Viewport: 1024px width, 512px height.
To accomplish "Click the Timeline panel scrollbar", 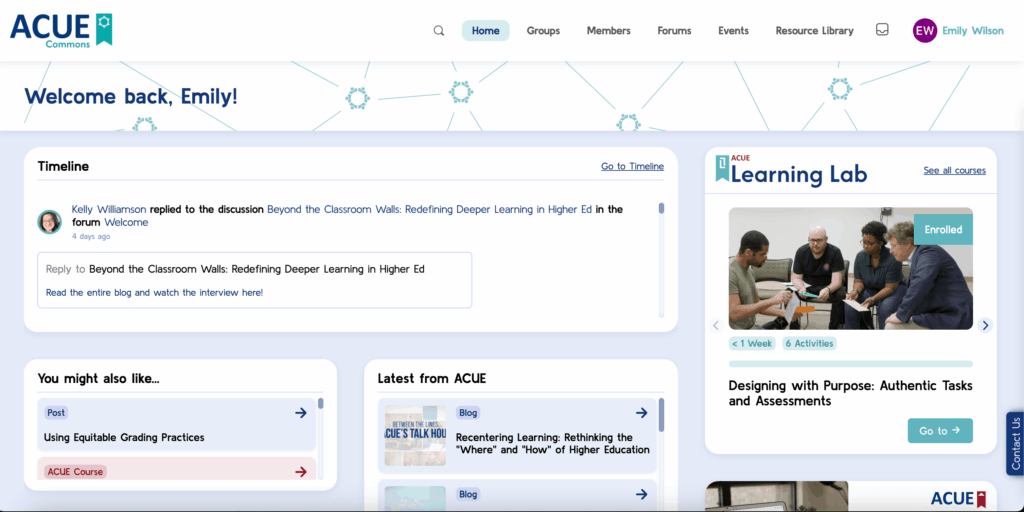I will (x=662, y=209).
